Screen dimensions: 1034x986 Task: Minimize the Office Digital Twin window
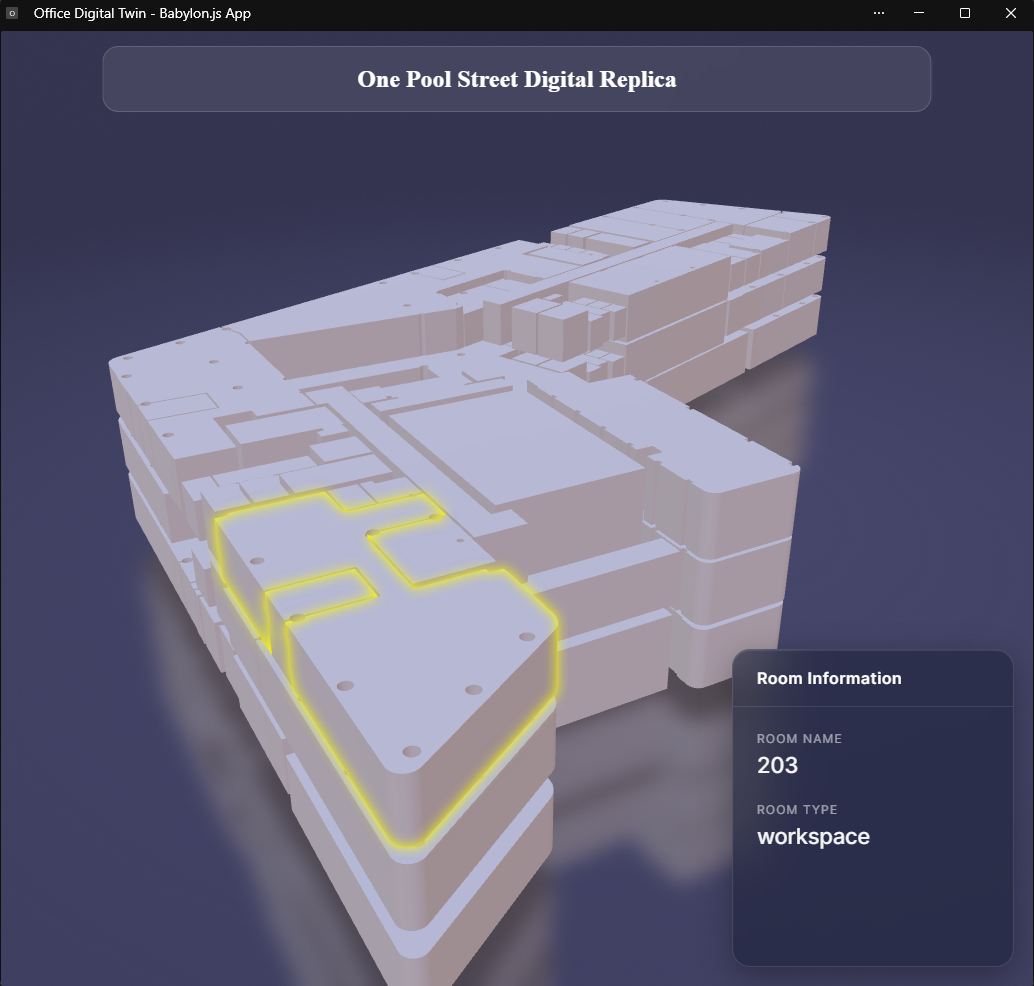coord(919,13)
